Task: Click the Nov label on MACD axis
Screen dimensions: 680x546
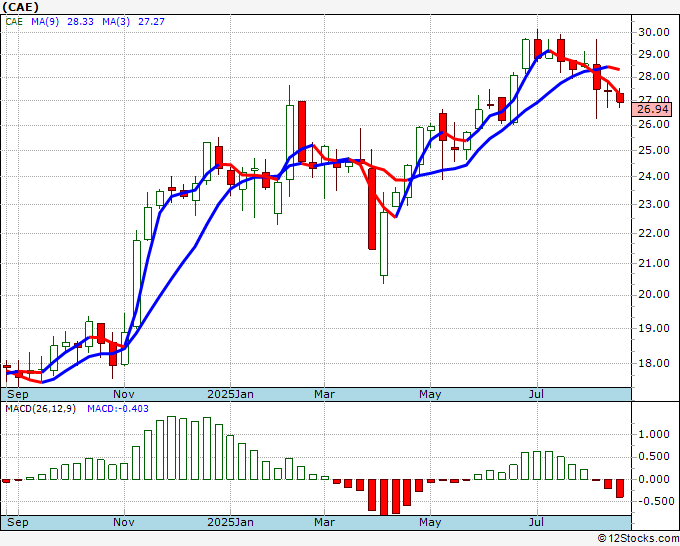Action: coord(124,522)
